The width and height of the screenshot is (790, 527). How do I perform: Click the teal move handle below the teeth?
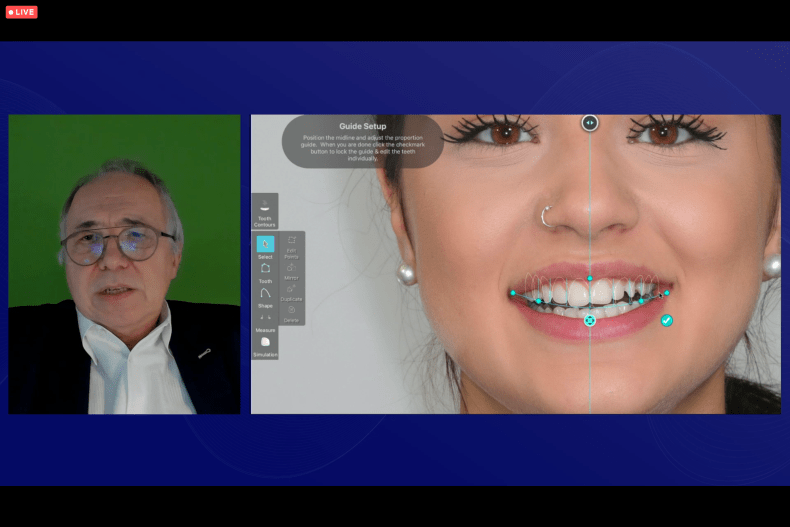pos(590,320)
